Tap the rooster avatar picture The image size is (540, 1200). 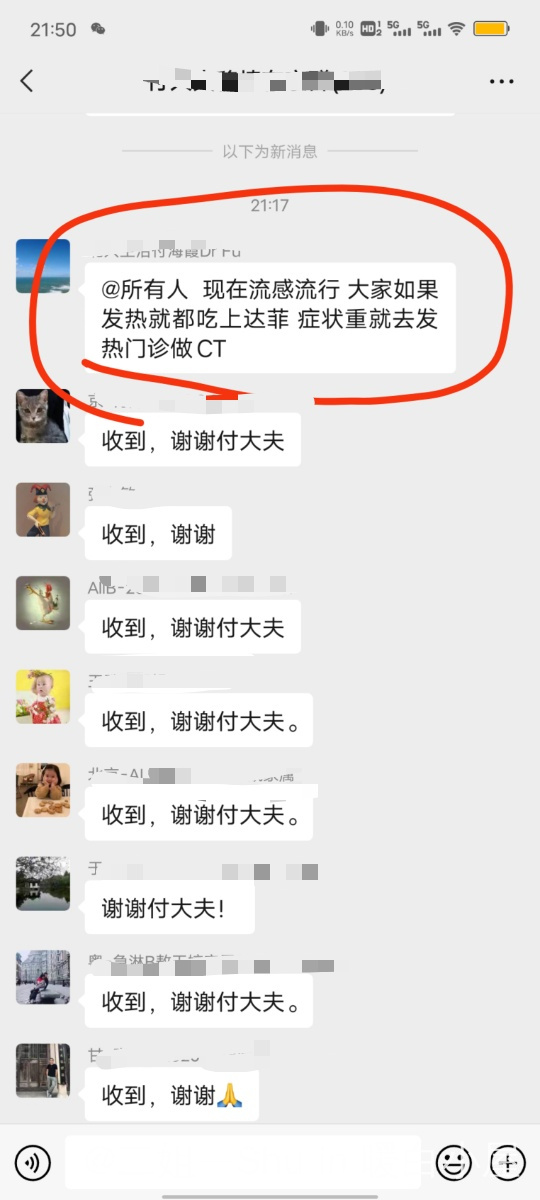click(43, 603)
